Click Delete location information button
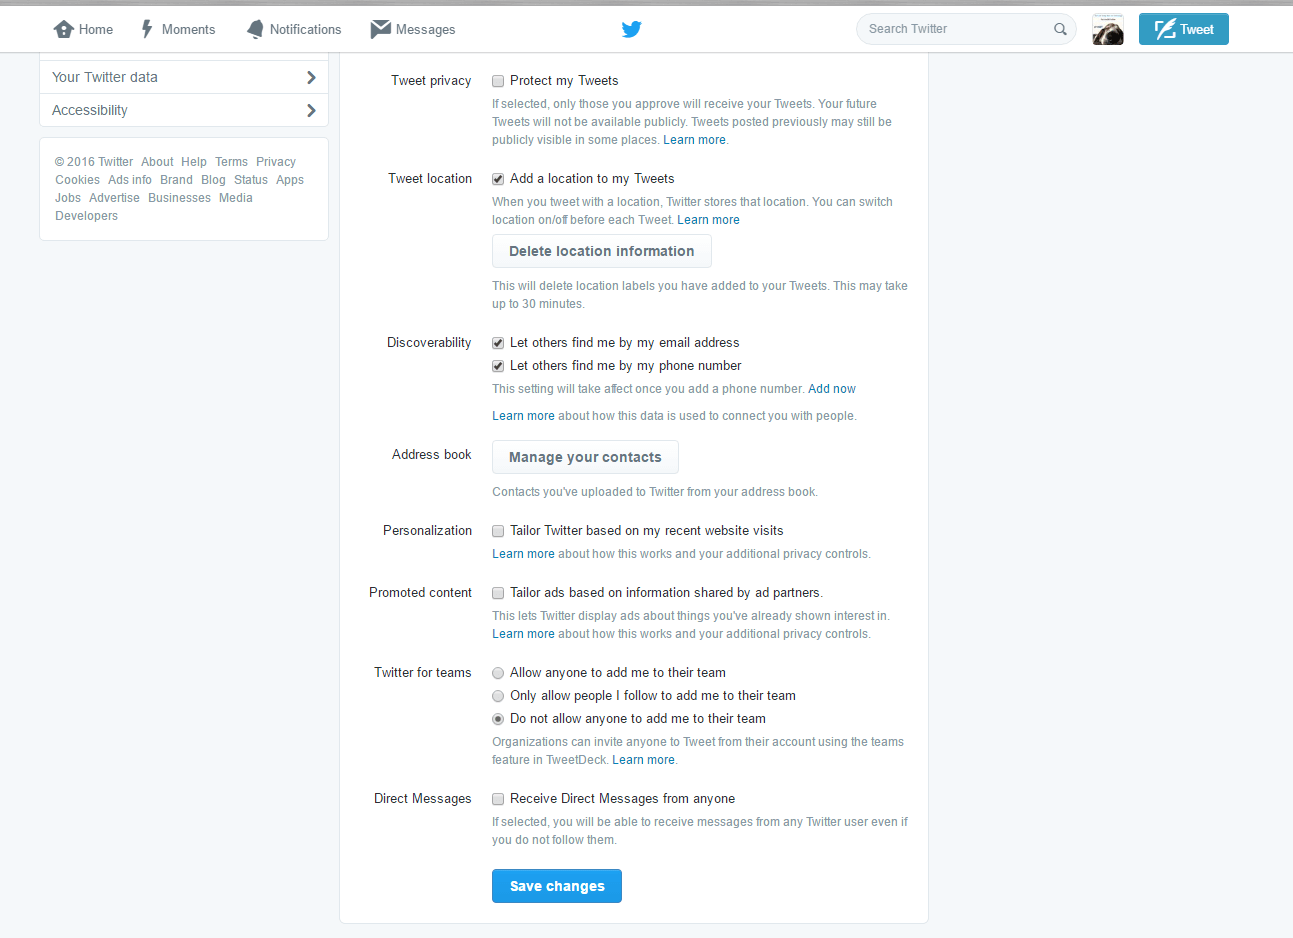The height and width of the screenshot is (938, 1293). (x=602, y=251)
